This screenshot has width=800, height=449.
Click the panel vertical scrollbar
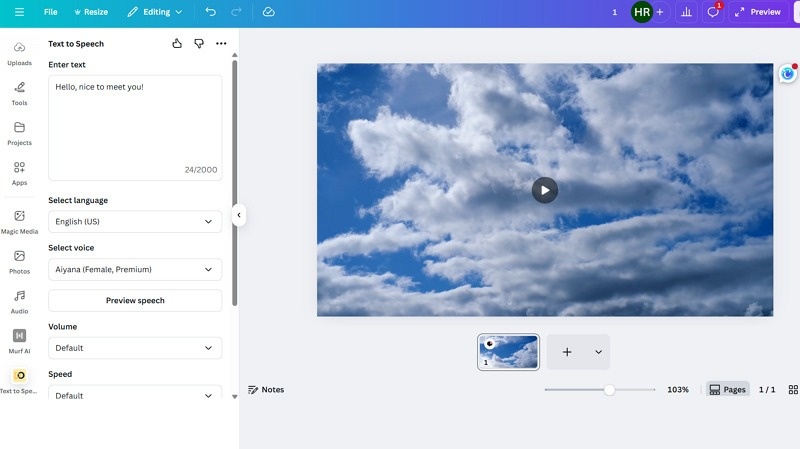[x=235, y=183]
